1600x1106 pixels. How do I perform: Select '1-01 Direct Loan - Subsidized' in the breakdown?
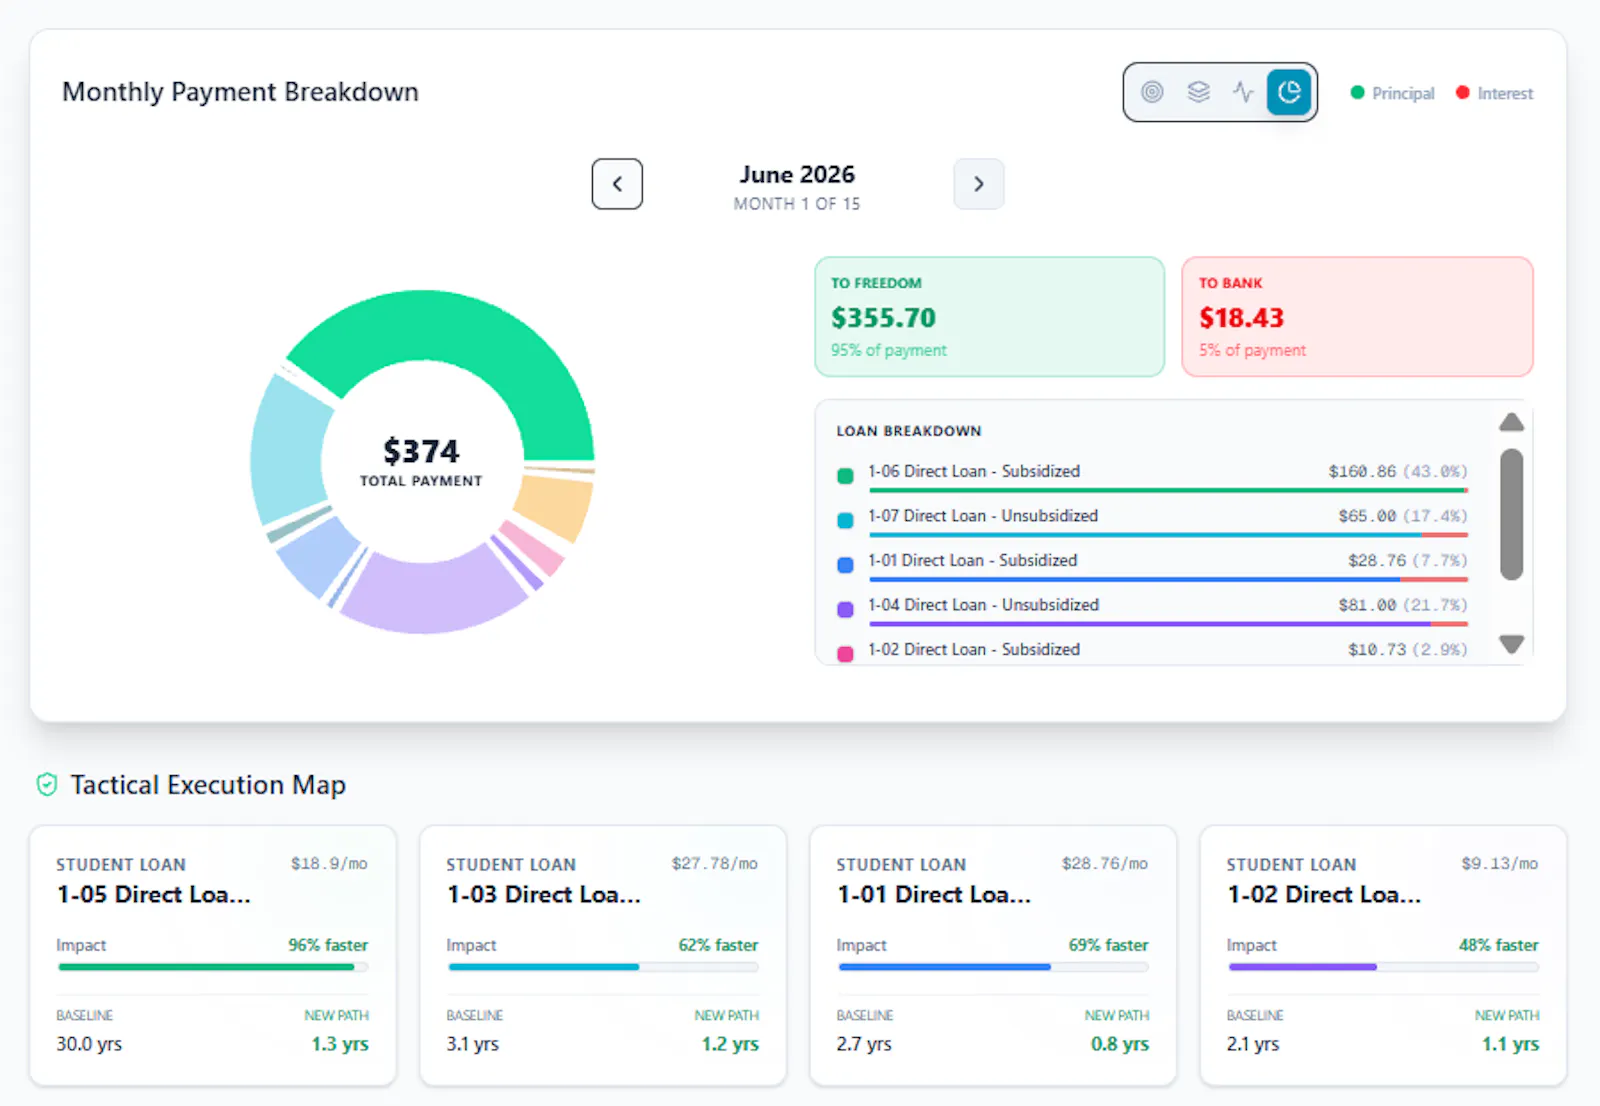click(1152, 565)
